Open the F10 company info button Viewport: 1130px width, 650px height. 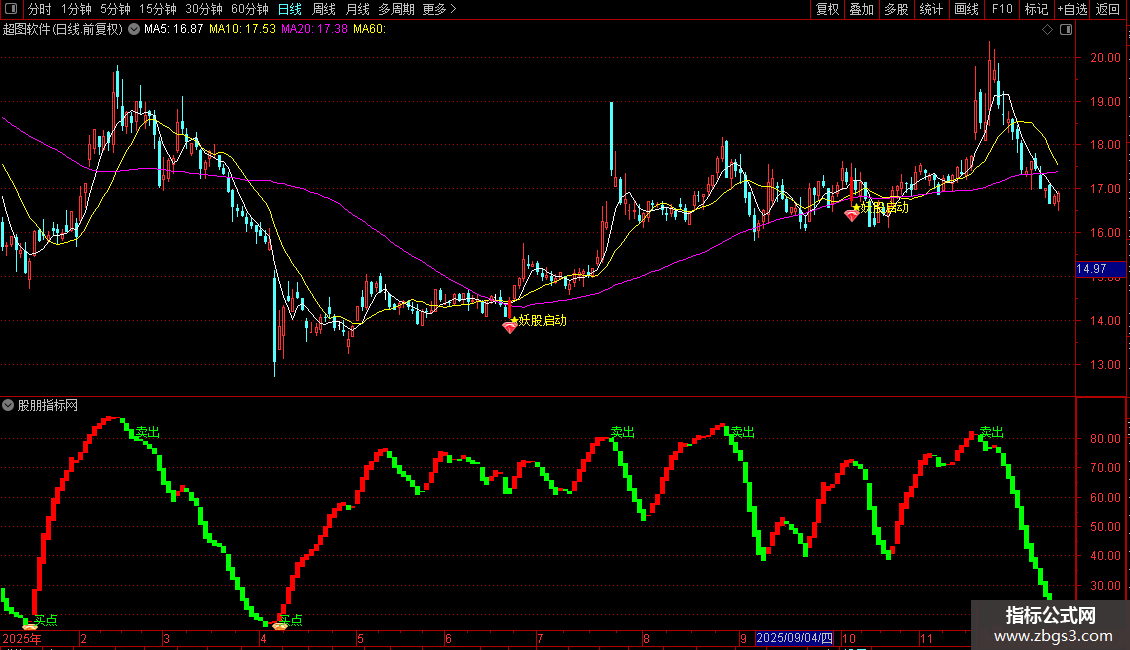1002,9
